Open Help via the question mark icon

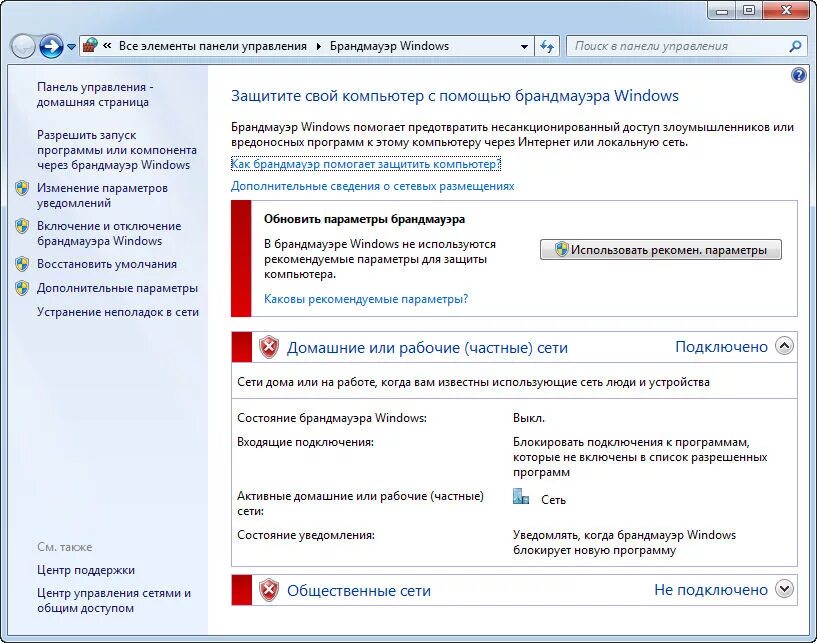coord(798,76)
